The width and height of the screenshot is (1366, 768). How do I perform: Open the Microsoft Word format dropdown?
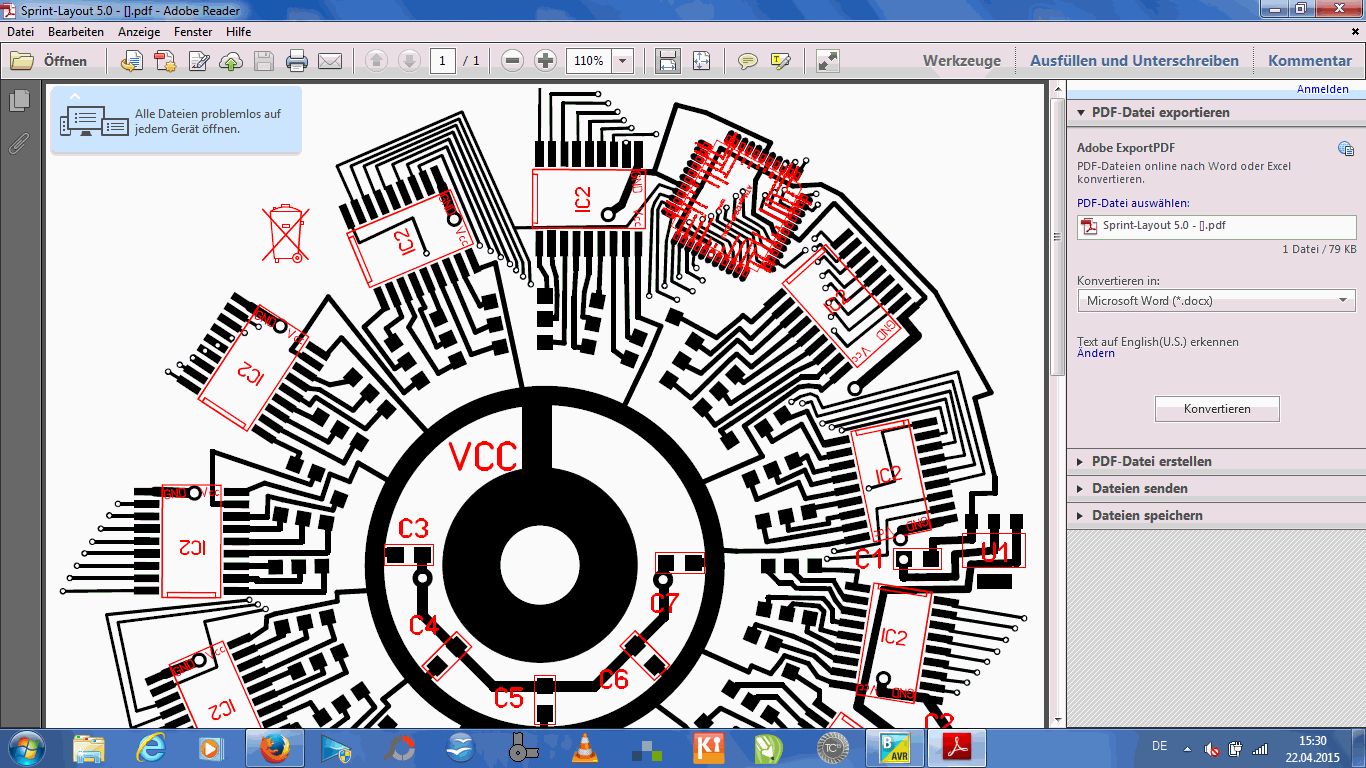tap(1216, 300)
